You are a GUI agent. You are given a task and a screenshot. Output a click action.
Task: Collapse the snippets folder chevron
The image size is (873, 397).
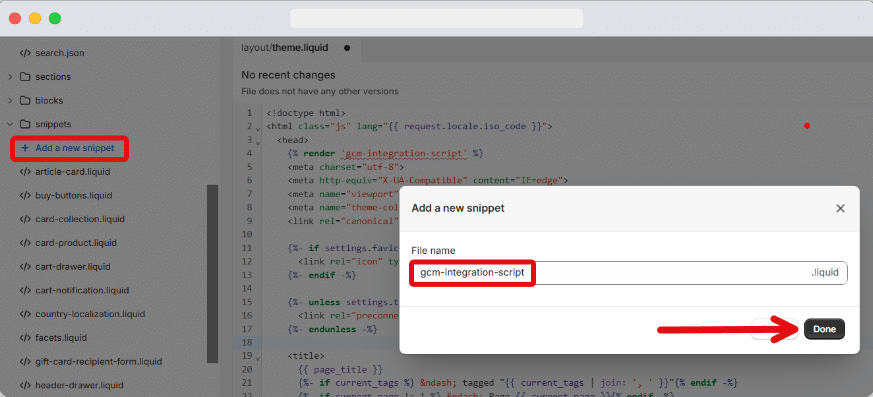pos(10,124)
